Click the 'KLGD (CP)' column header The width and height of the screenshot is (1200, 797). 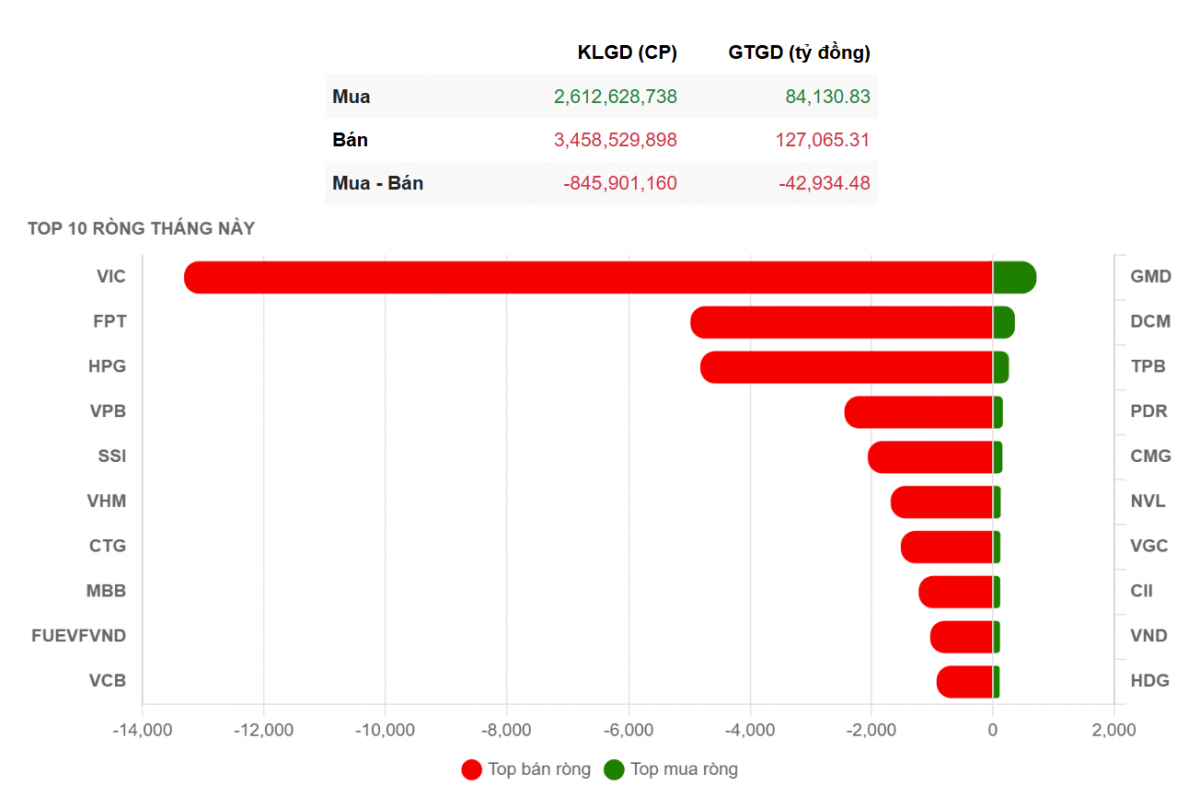coord(627,53)
